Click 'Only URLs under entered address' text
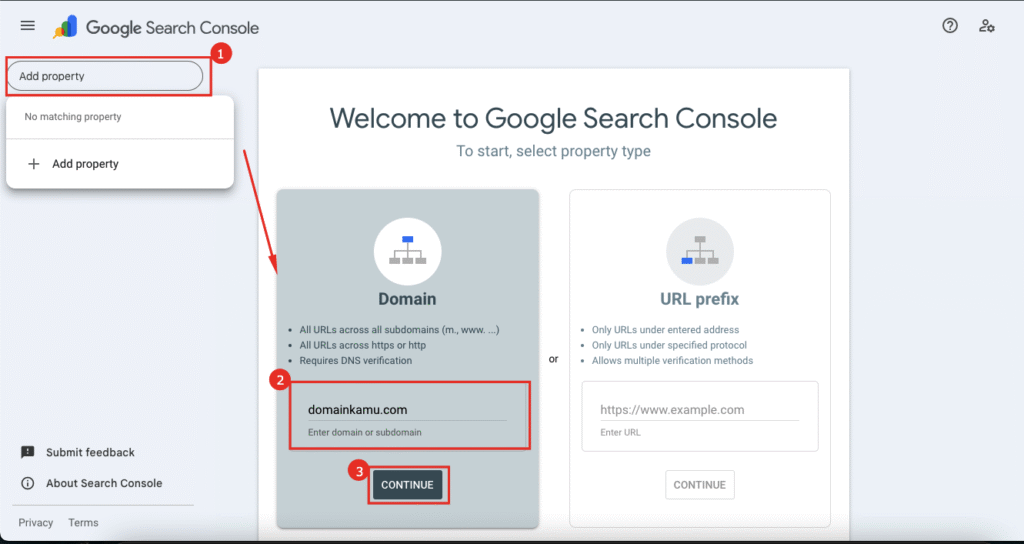The height and width of the screenshot is (544, 1024). click(x=665, y=330)
